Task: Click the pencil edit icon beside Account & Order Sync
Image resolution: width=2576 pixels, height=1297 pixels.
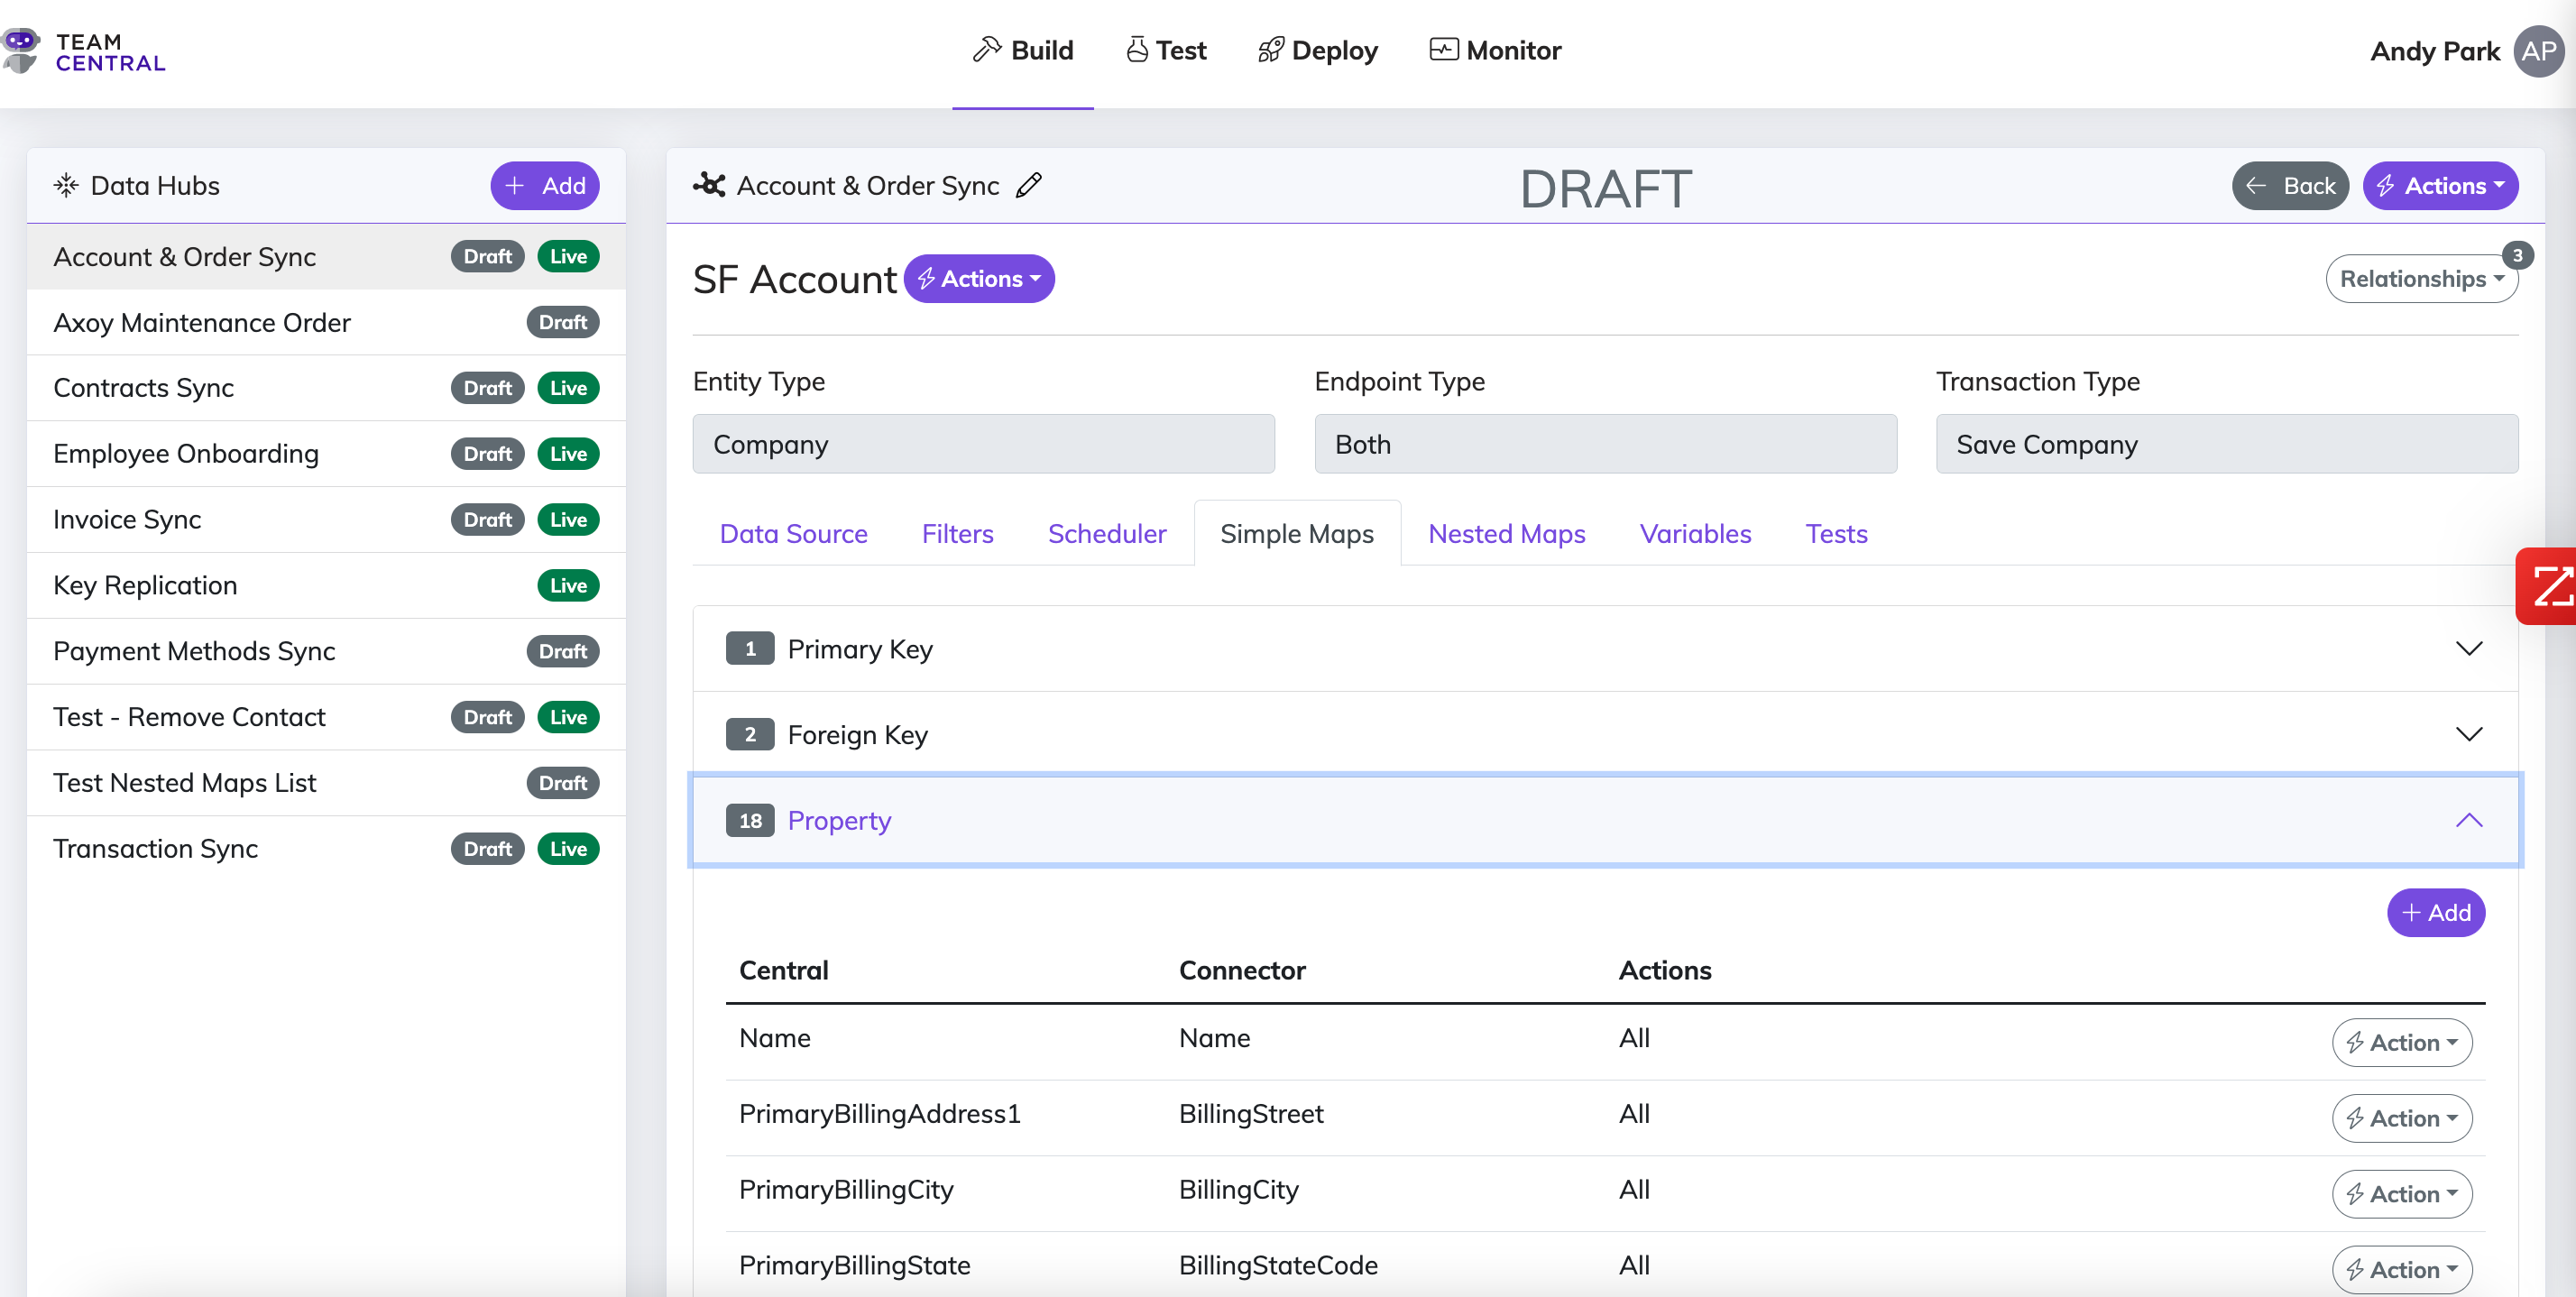Action: click(x=1028, y=186)
